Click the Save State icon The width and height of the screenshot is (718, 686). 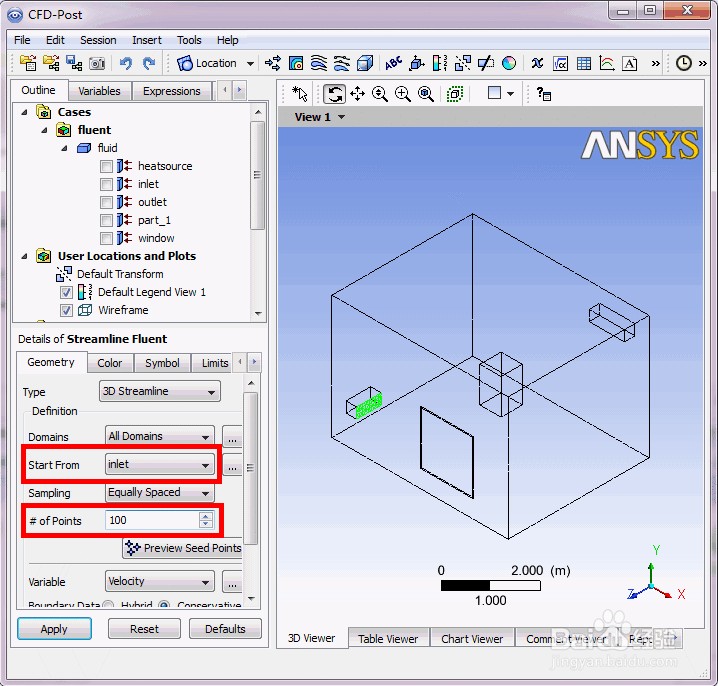tap(74, 63)
